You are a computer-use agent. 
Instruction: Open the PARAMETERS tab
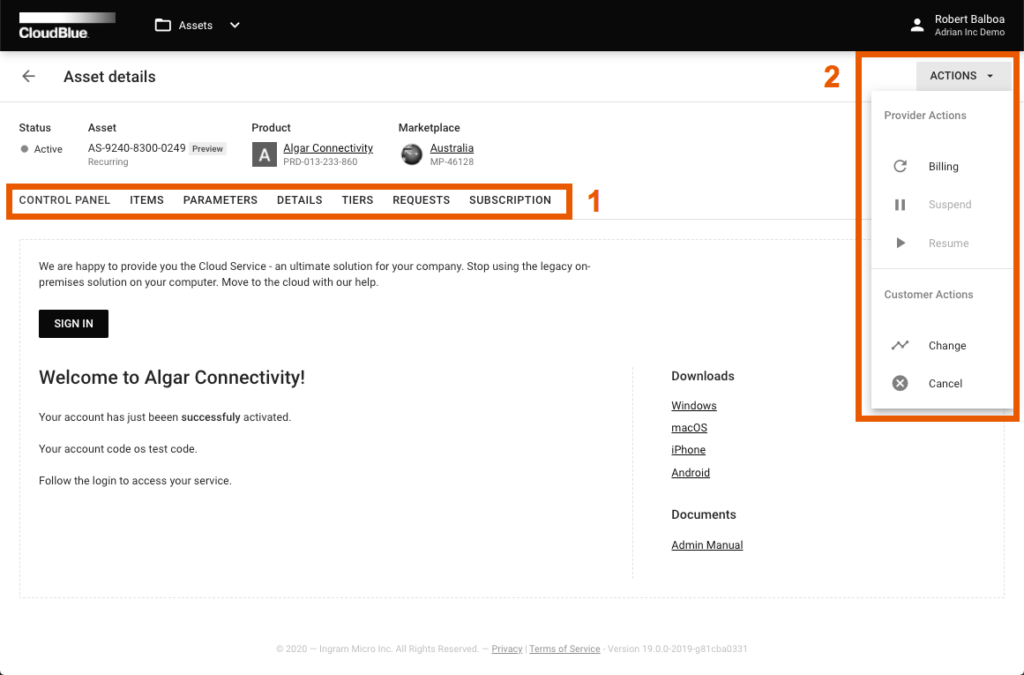coord(220,200)
